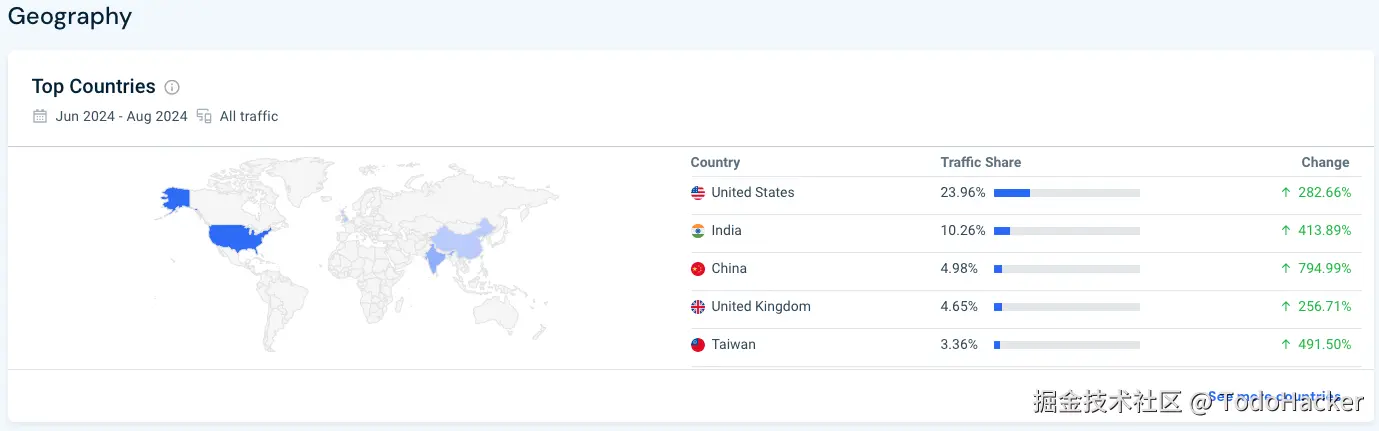Open the See more countries link
1379x431 pixels.
[1274, 397]
